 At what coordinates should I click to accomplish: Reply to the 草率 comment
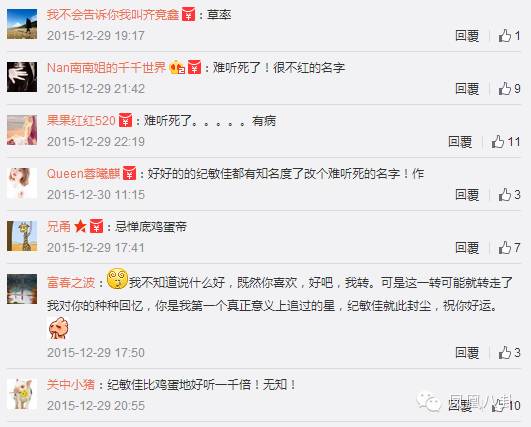tap(467, 36)
